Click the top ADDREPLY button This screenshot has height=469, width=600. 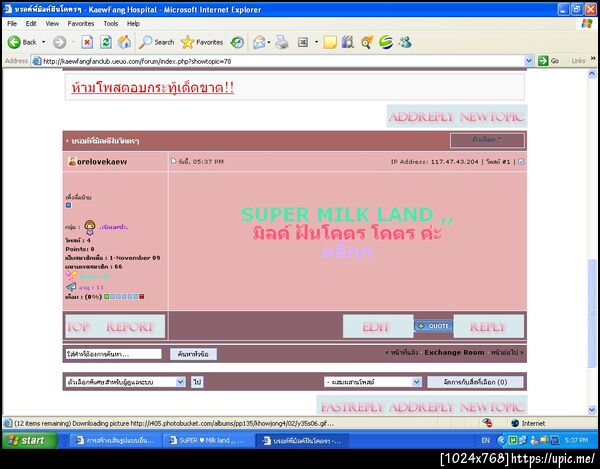[421, 116]
